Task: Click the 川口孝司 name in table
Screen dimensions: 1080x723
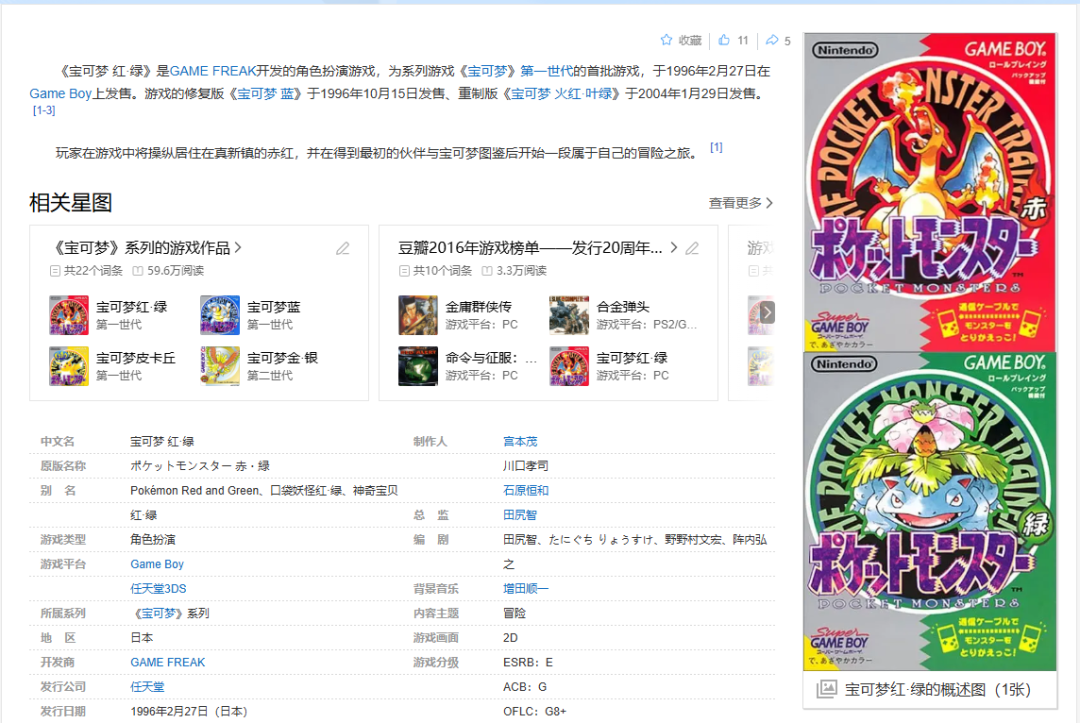Action: (526, 466)
